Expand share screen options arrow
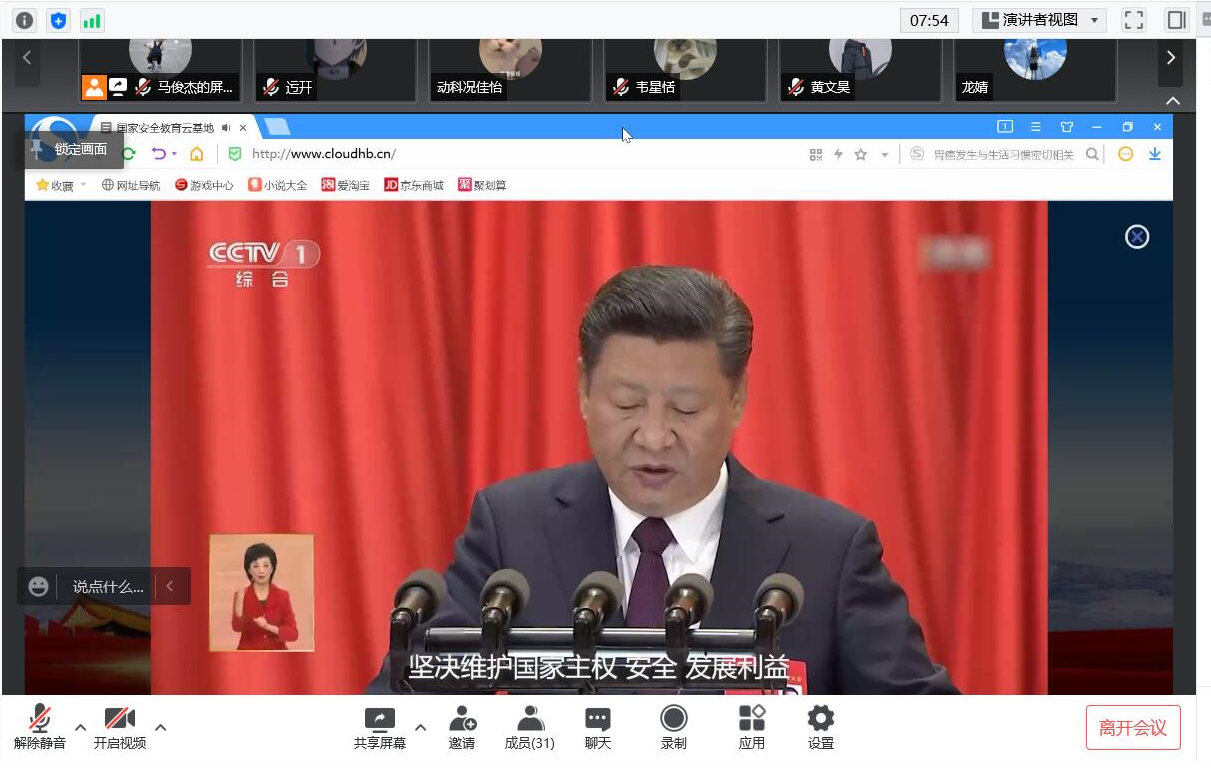Viewport: 1211px width, 773px height. (421, 727)
